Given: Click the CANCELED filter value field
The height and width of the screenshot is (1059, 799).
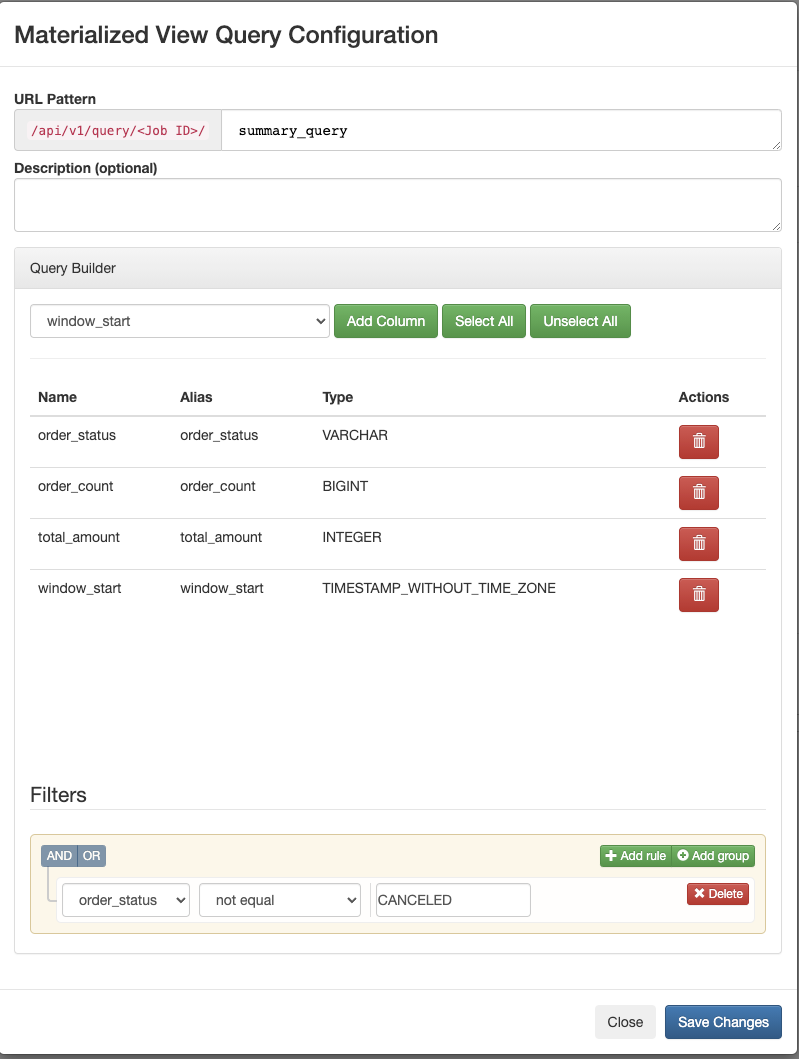Looking at the screenshot, I should coord(452,900).
